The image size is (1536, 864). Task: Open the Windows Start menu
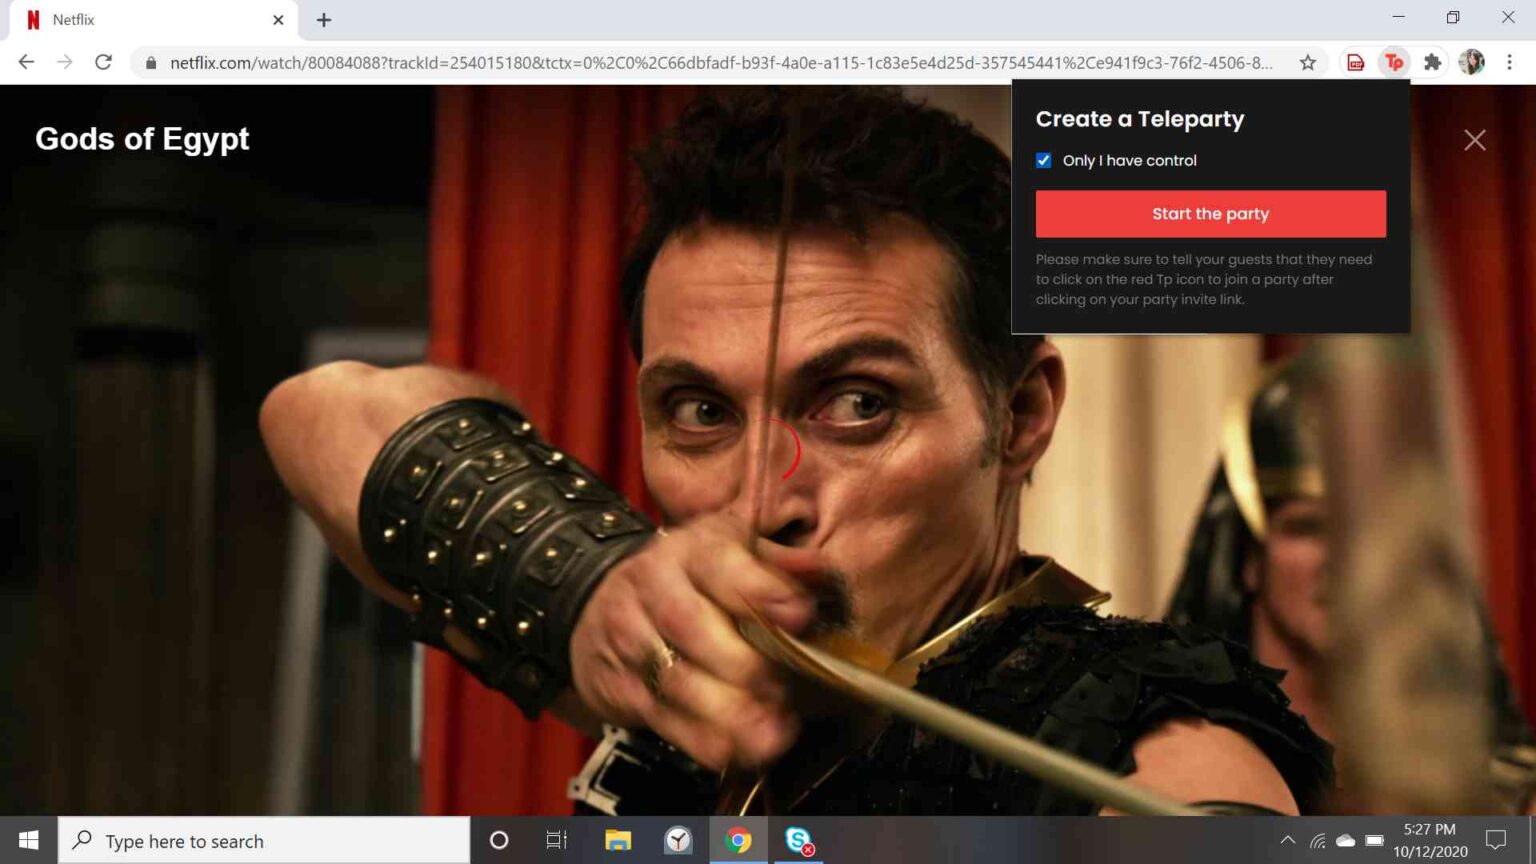pyautogui.click(x=28, y=841)
